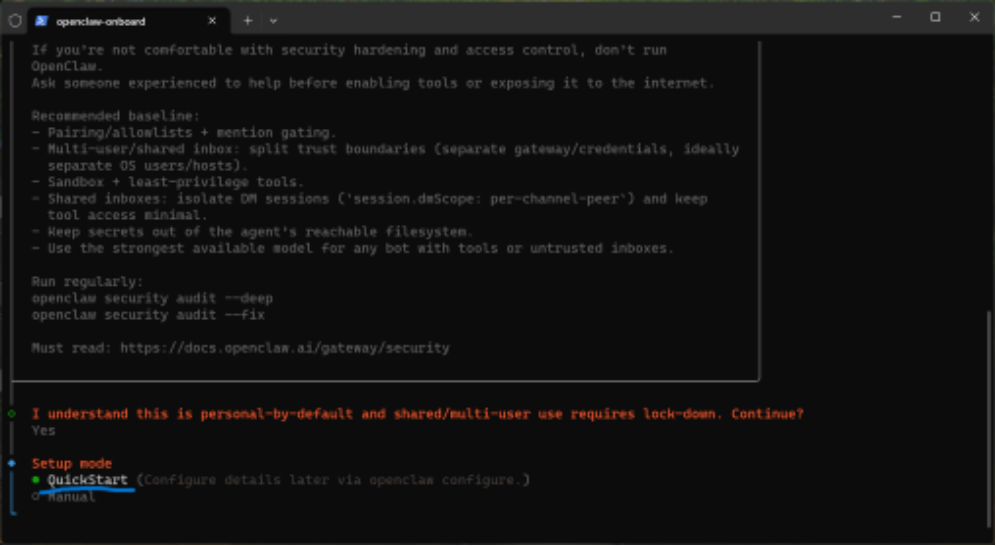Viewport: 996px width, 546px height.
Task: Click the shield icon left of the tab
Action: (14, 20)
